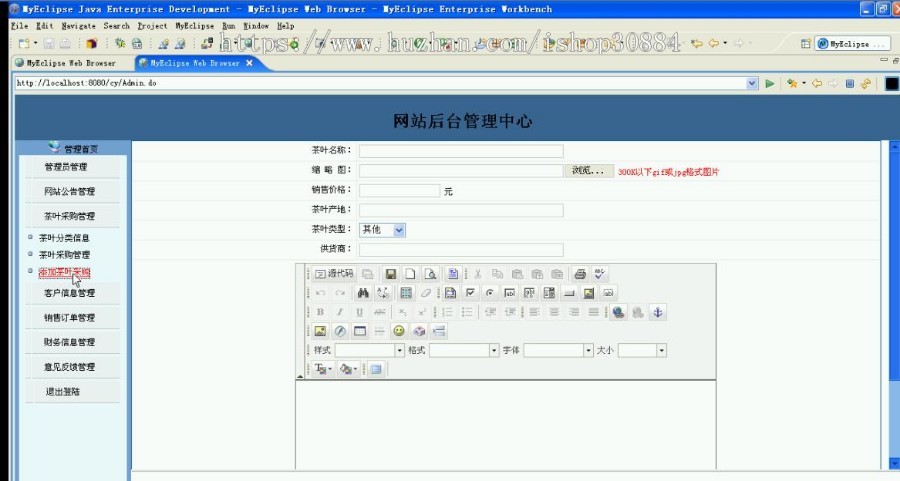Collapse the editor toolbar via small arrow
This screenshot has width=900, height=481.
pos(300,377)
